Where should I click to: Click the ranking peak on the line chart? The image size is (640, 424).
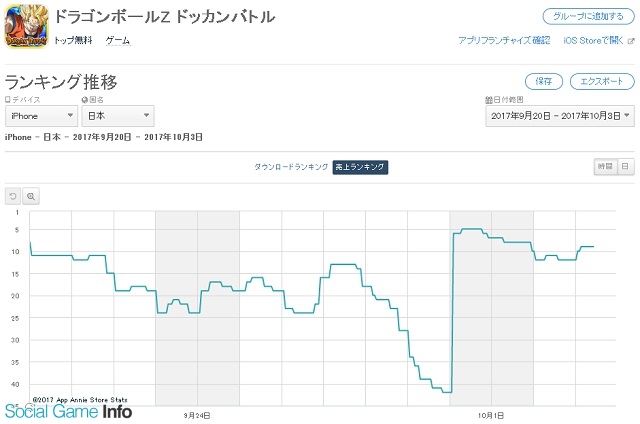click(x=471, y=229)
